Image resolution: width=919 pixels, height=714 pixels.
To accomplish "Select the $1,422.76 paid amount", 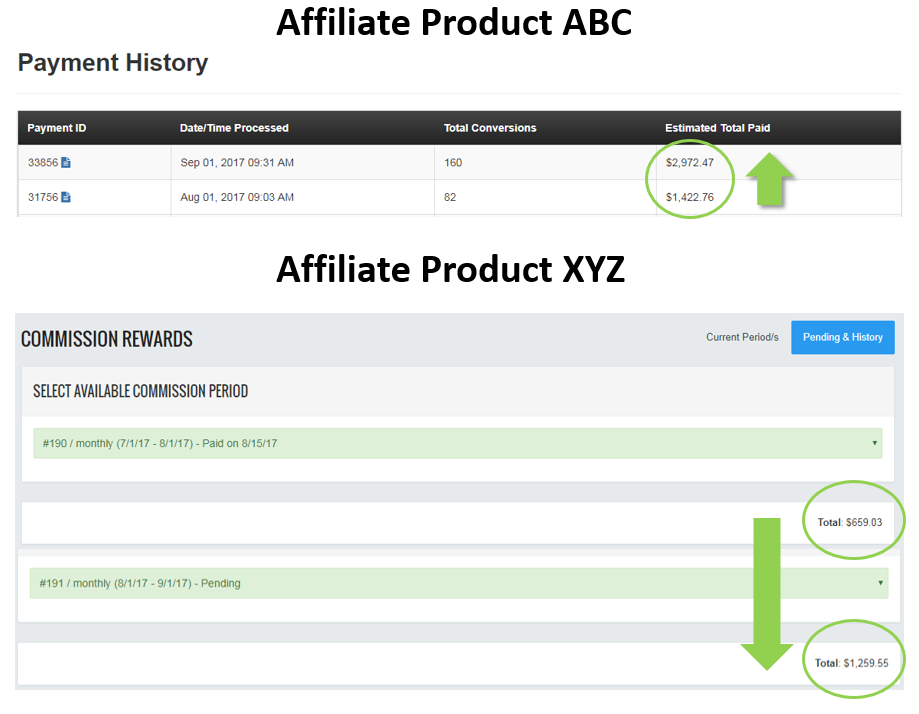I will (x=690, y=197).
